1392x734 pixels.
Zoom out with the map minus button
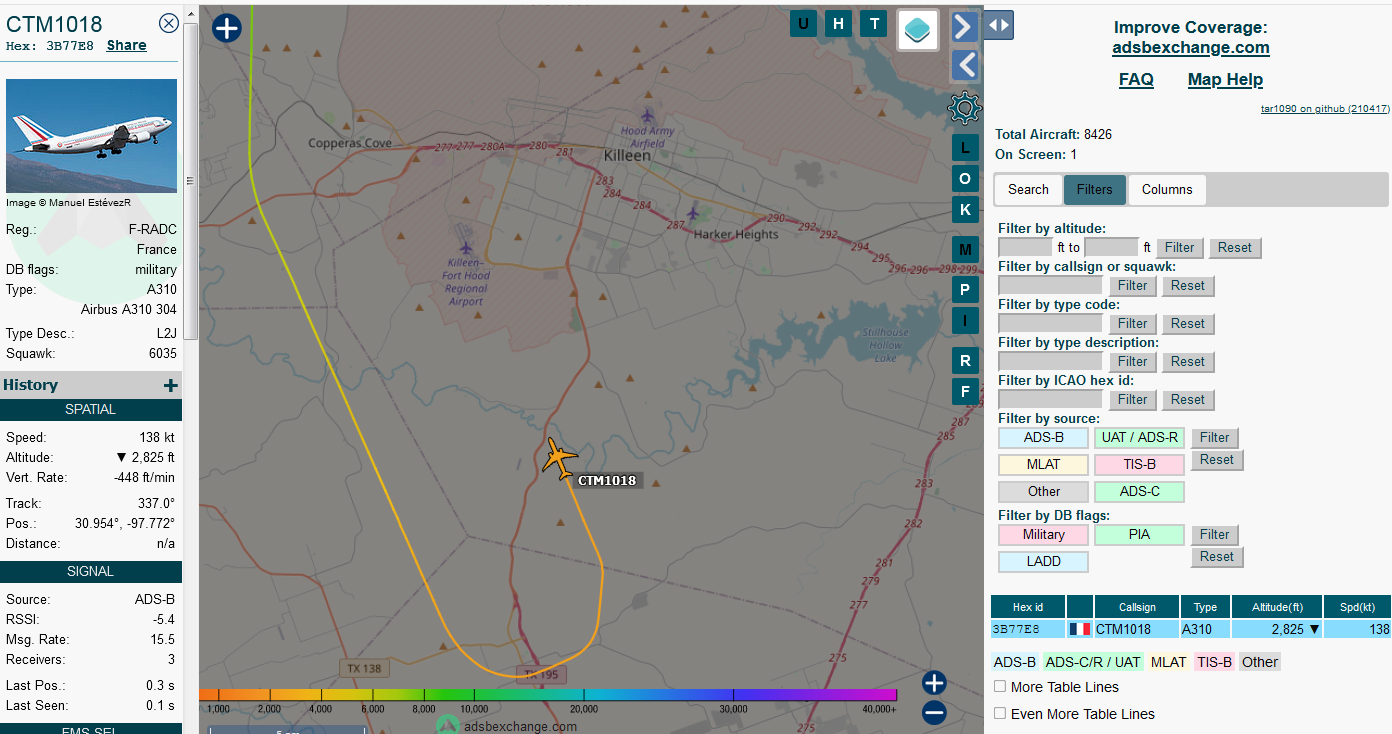934,713
